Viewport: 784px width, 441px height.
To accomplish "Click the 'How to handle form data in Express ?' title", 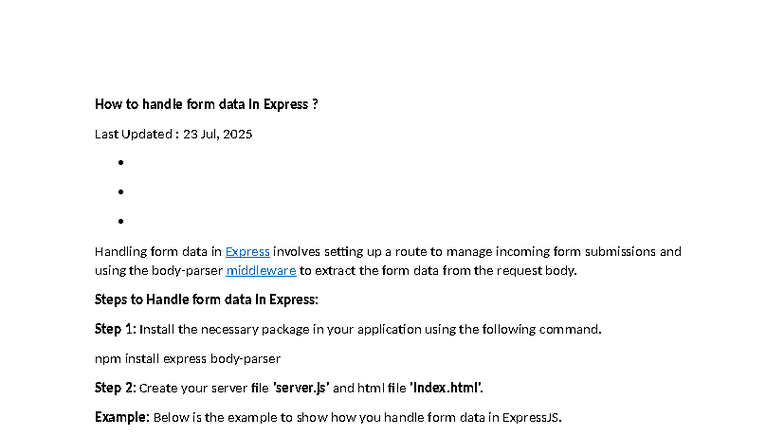I will pos(206,104).
